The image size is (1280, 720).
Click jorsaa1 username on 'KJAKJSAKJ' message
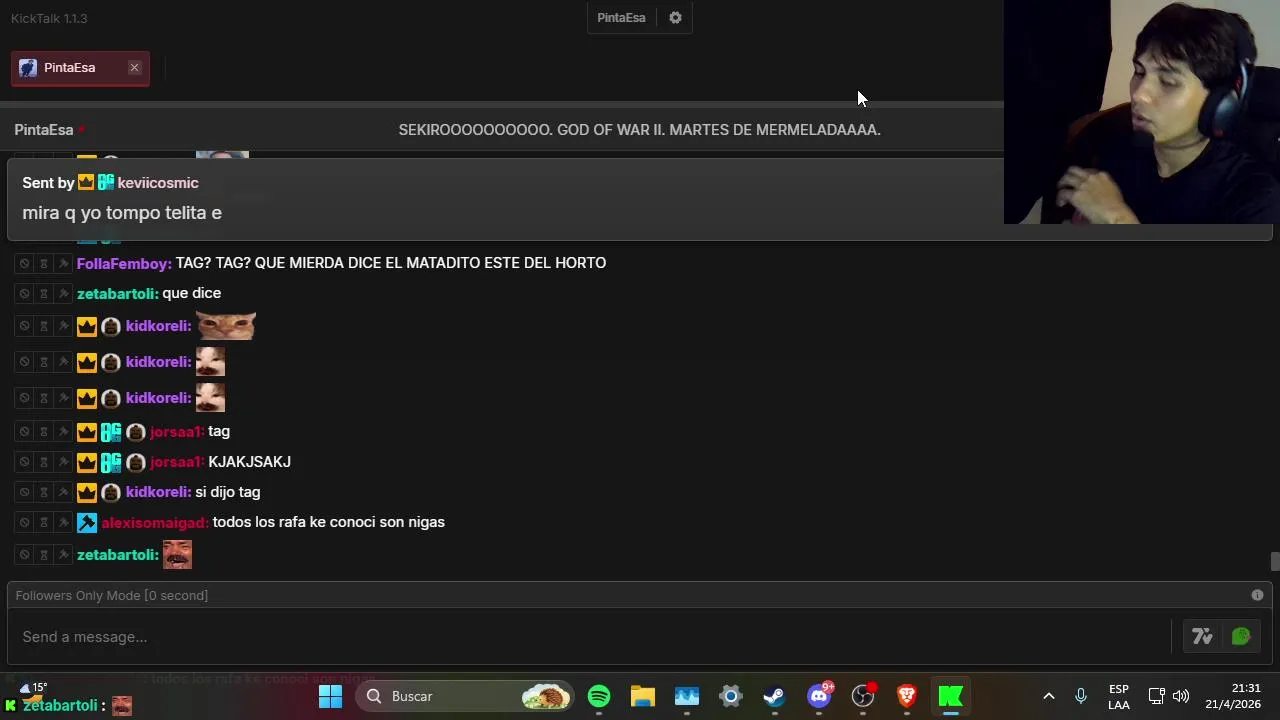tap(176, 462)
